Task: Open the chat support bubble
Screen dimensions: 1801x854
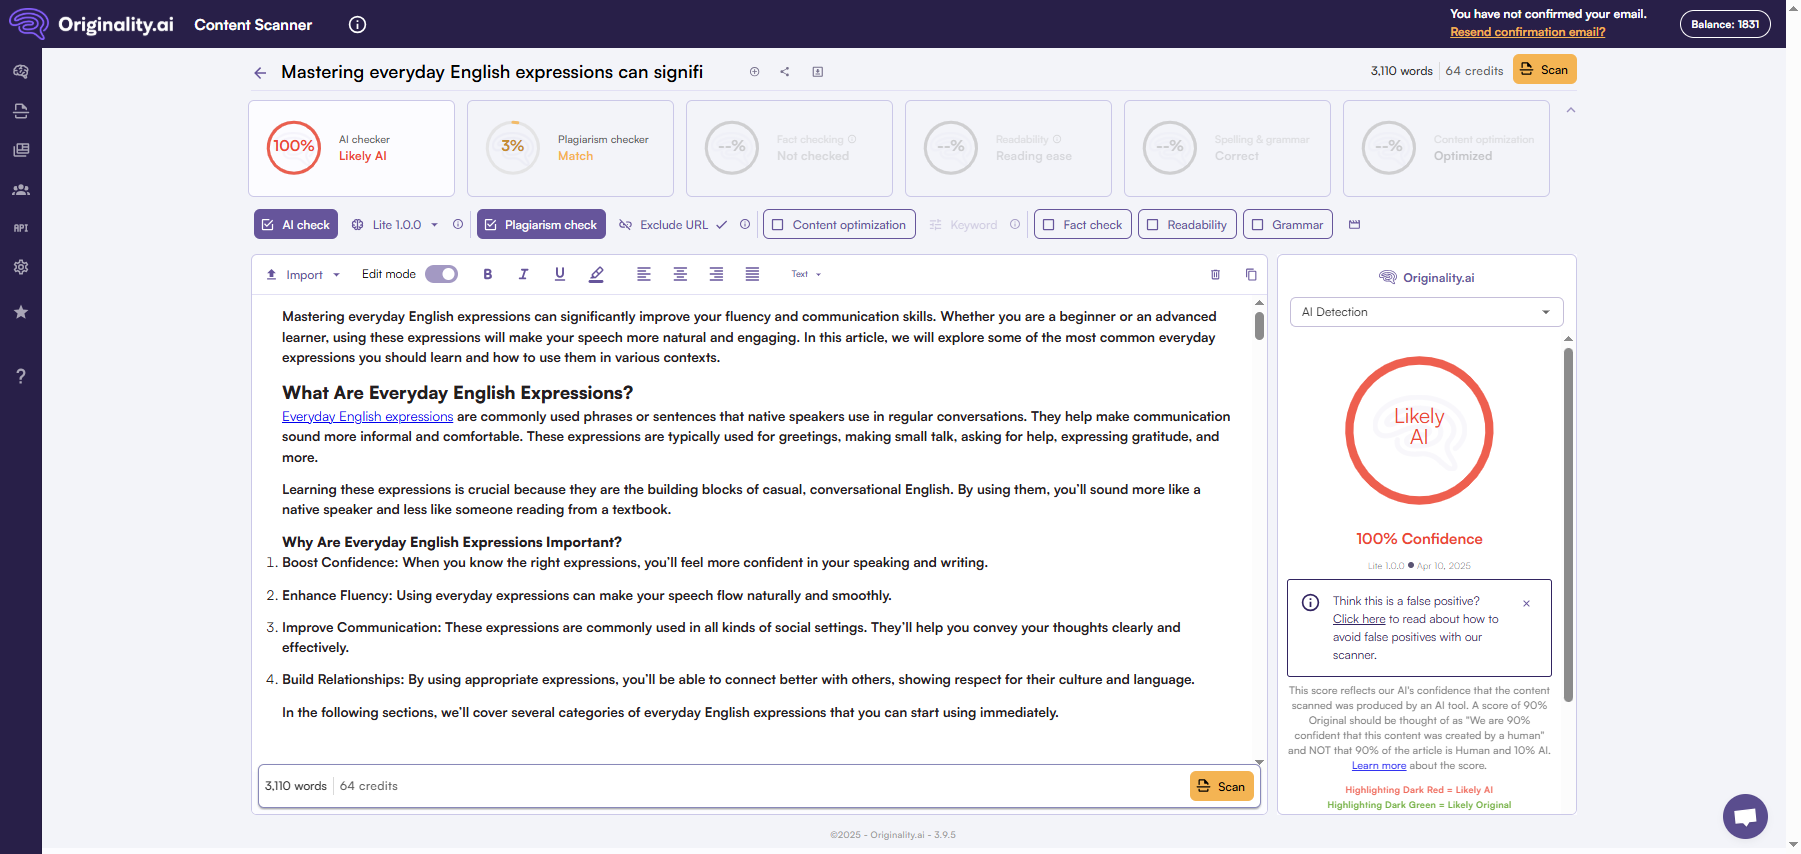Action: pyautogui.click(x=1745, y=816)
